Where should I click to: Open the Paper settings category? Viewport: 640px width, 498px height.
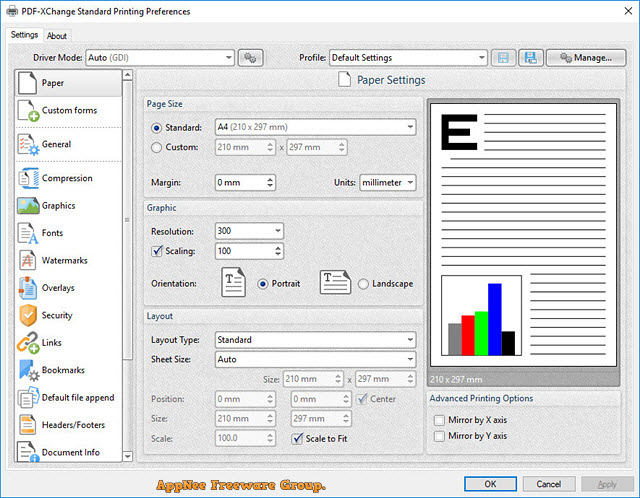(x=69, y=83)
